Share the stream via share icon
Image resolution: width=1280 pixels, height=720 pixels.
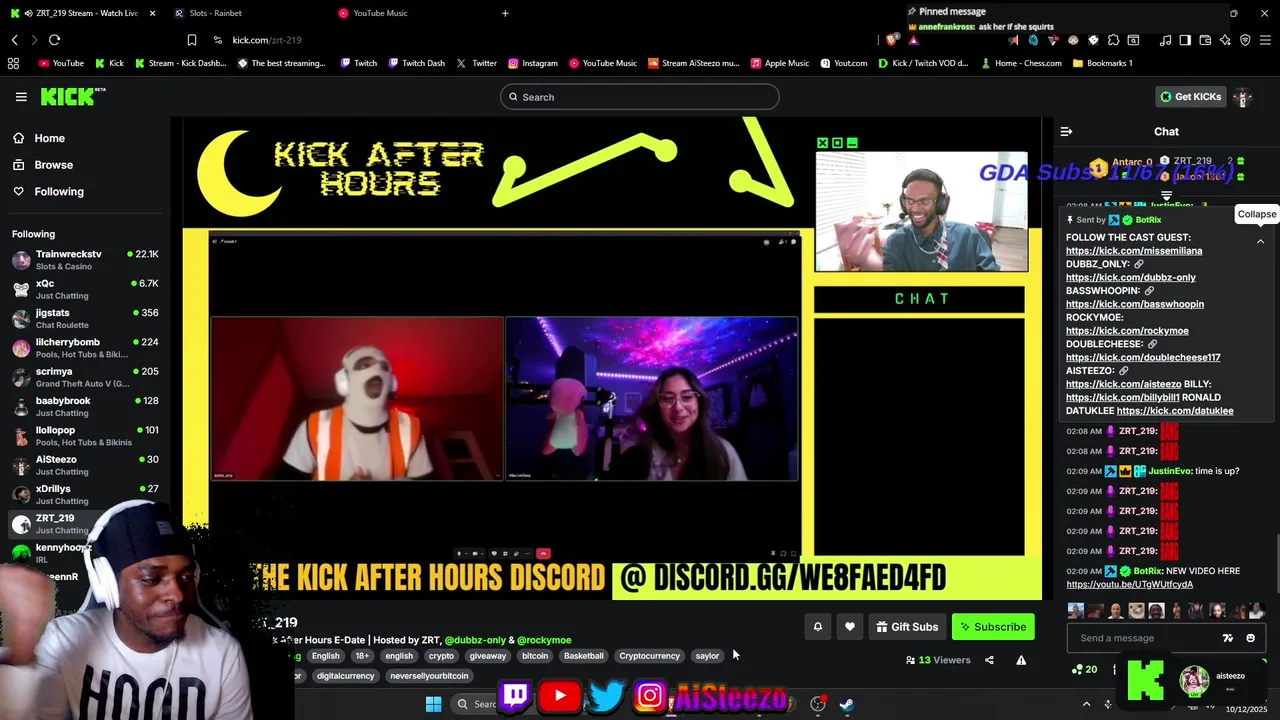(x=989, y=660)
